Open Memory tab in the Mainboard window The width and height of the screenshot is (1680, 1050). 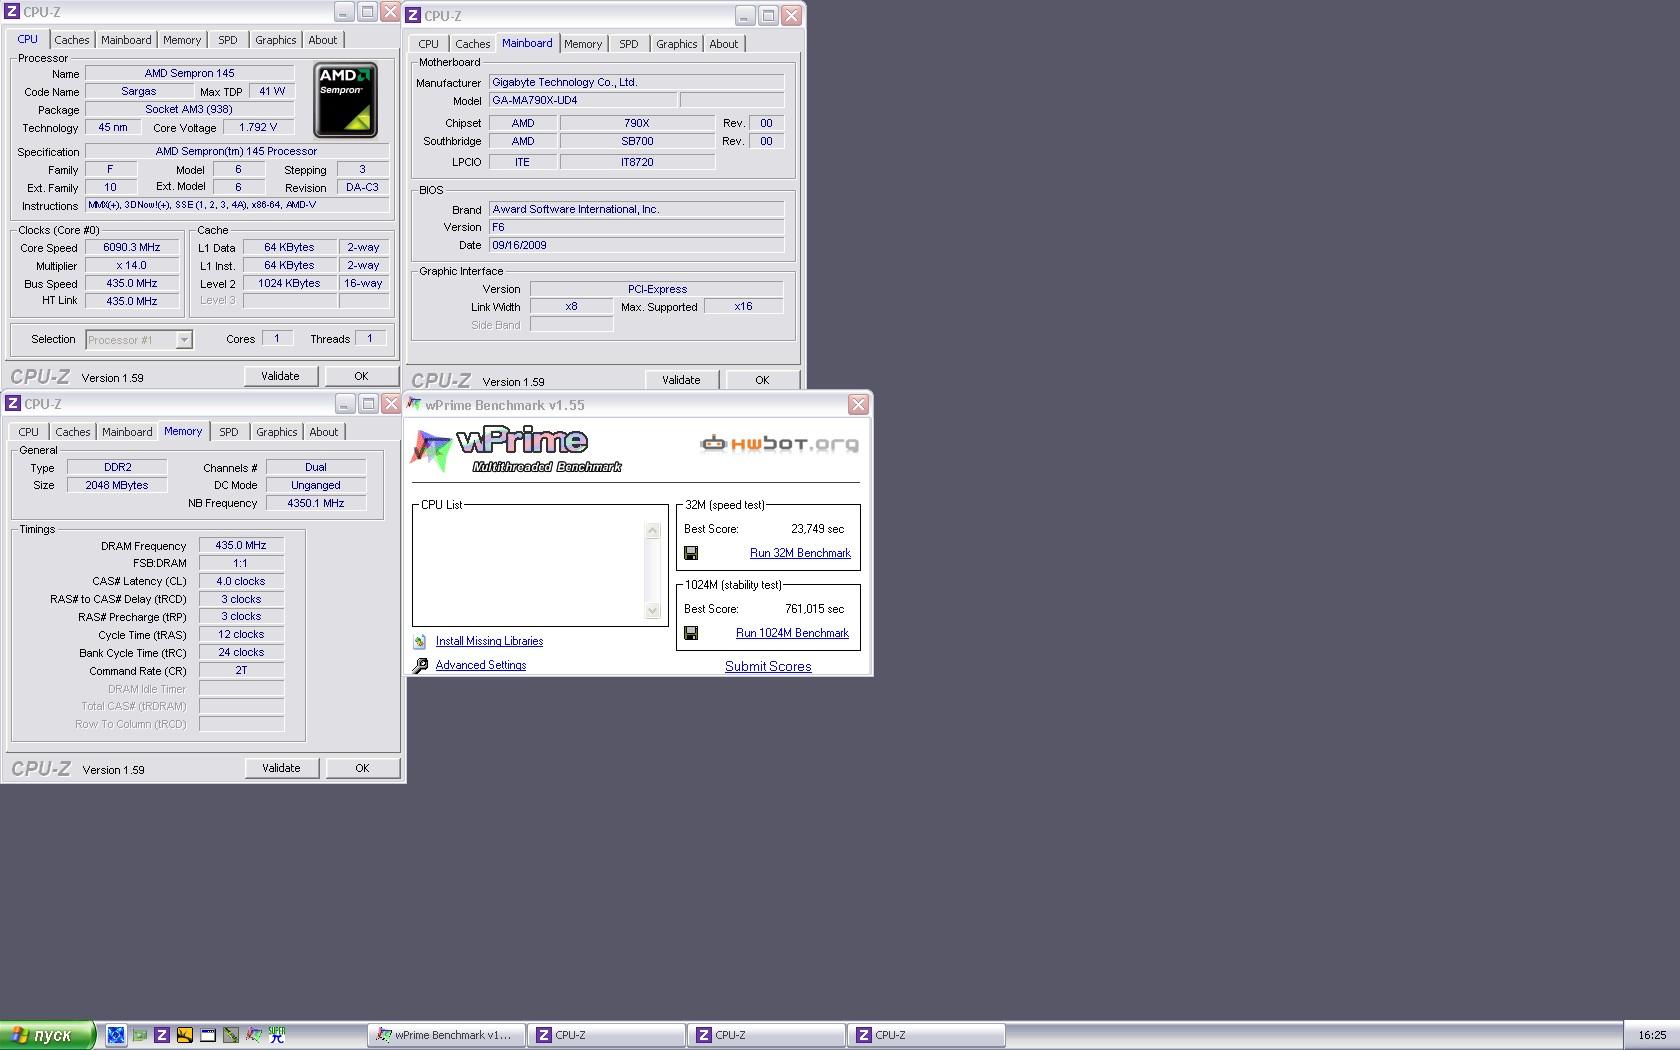point(583,44)
